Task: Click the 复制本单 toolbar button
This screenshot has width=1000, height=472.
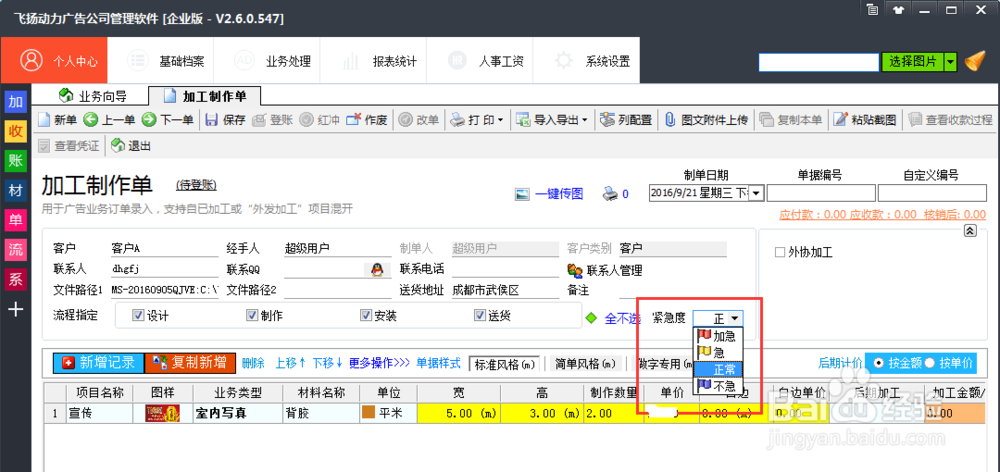Action: 791,119
